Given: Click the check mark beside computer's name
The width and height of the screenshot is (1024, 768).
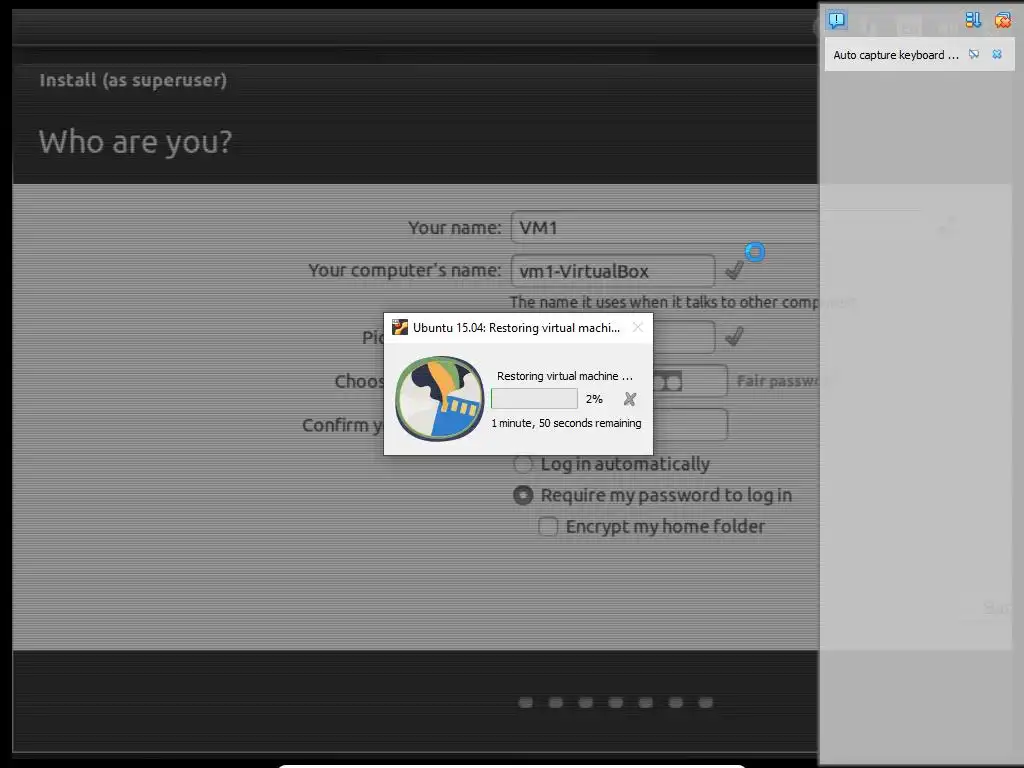Looking at the screenshot, I should click(x=734, y=270).
